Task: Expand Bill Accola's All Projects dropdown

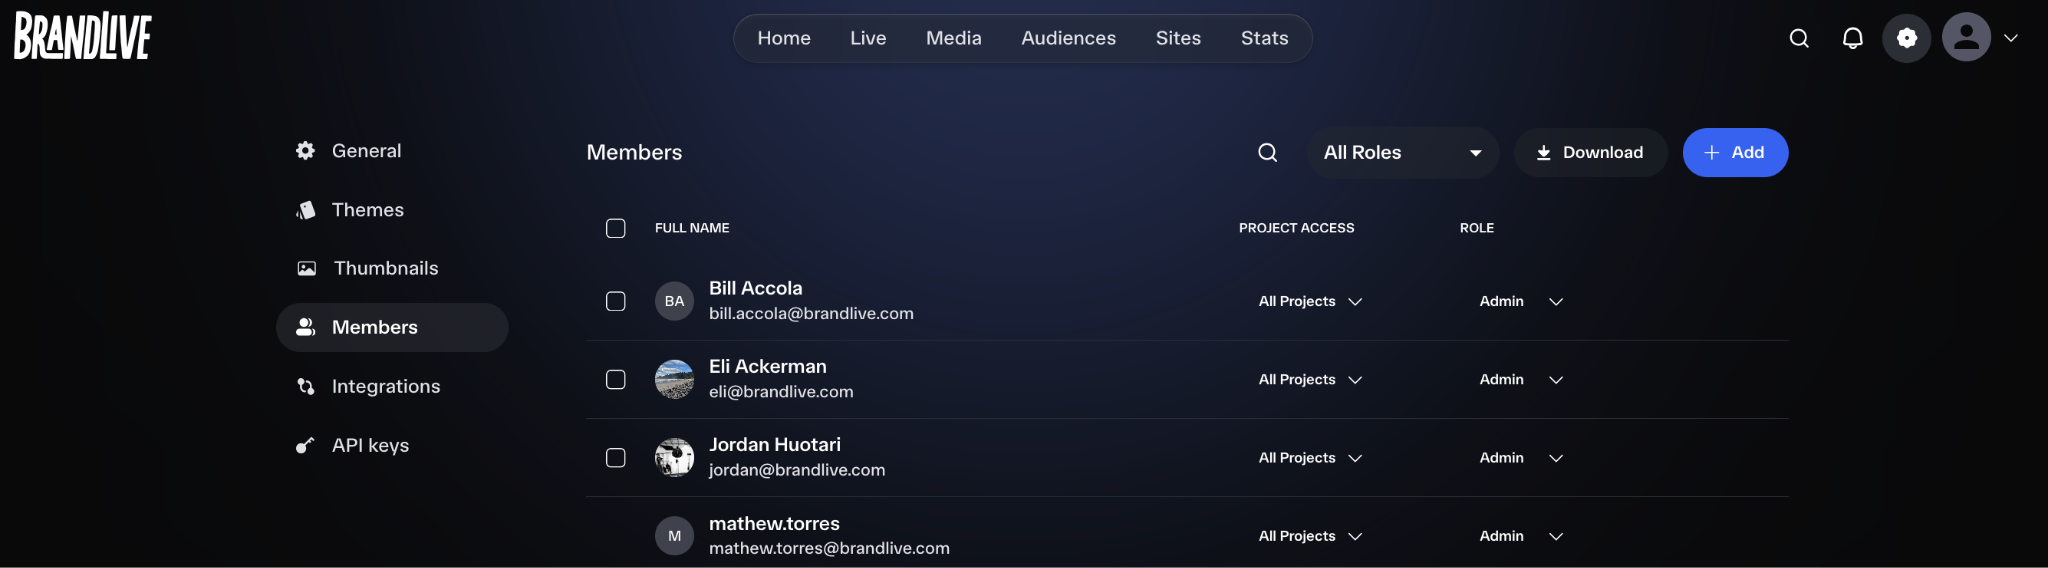Action: (1311, 301)
